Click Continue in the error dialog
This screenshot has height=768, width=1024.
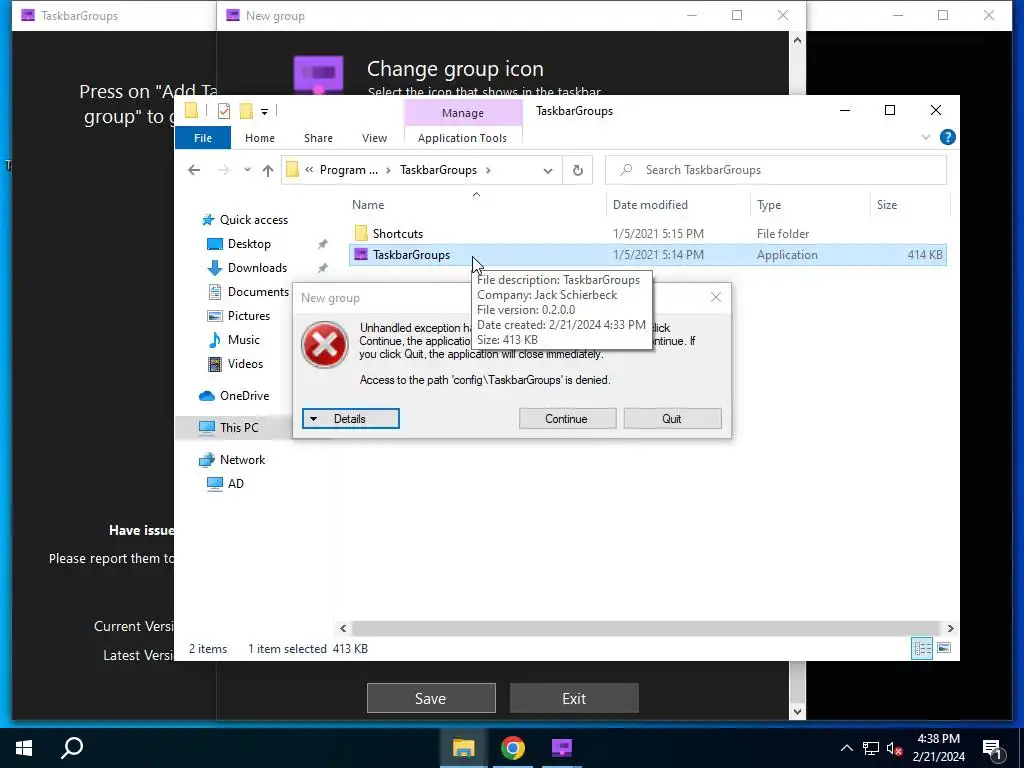(x=567, y=419)
